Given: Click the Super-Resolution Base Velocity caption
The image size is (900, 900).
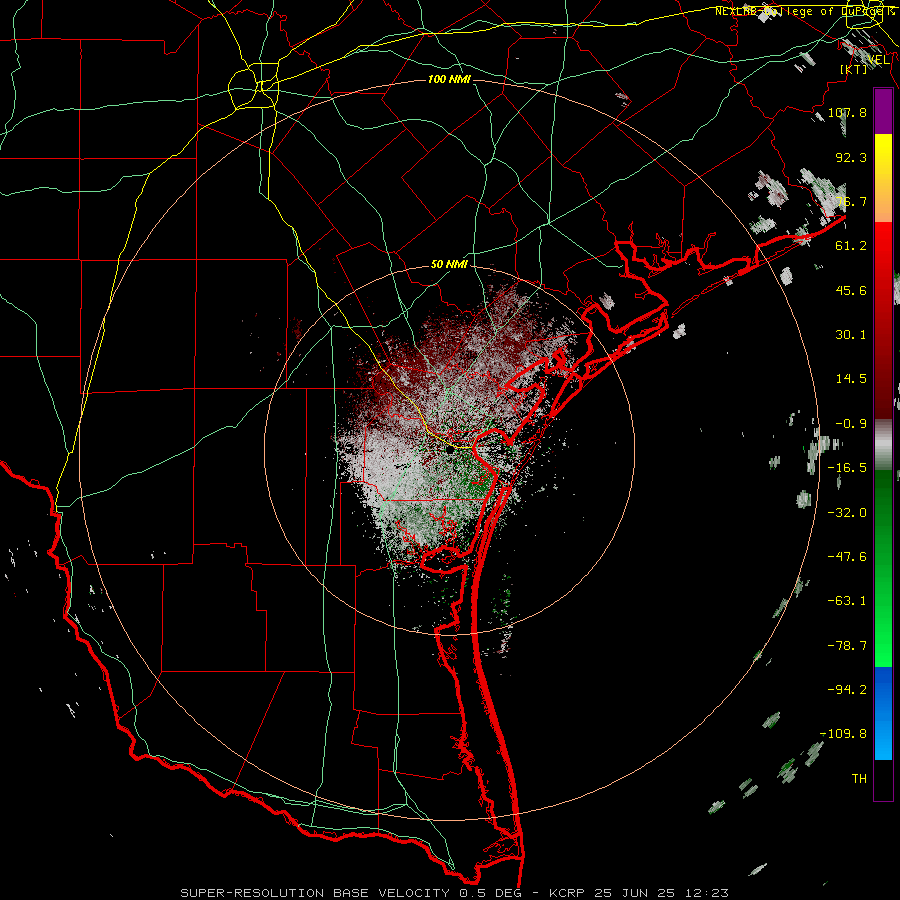Looking at the screenshot, I should coord(455,893).
